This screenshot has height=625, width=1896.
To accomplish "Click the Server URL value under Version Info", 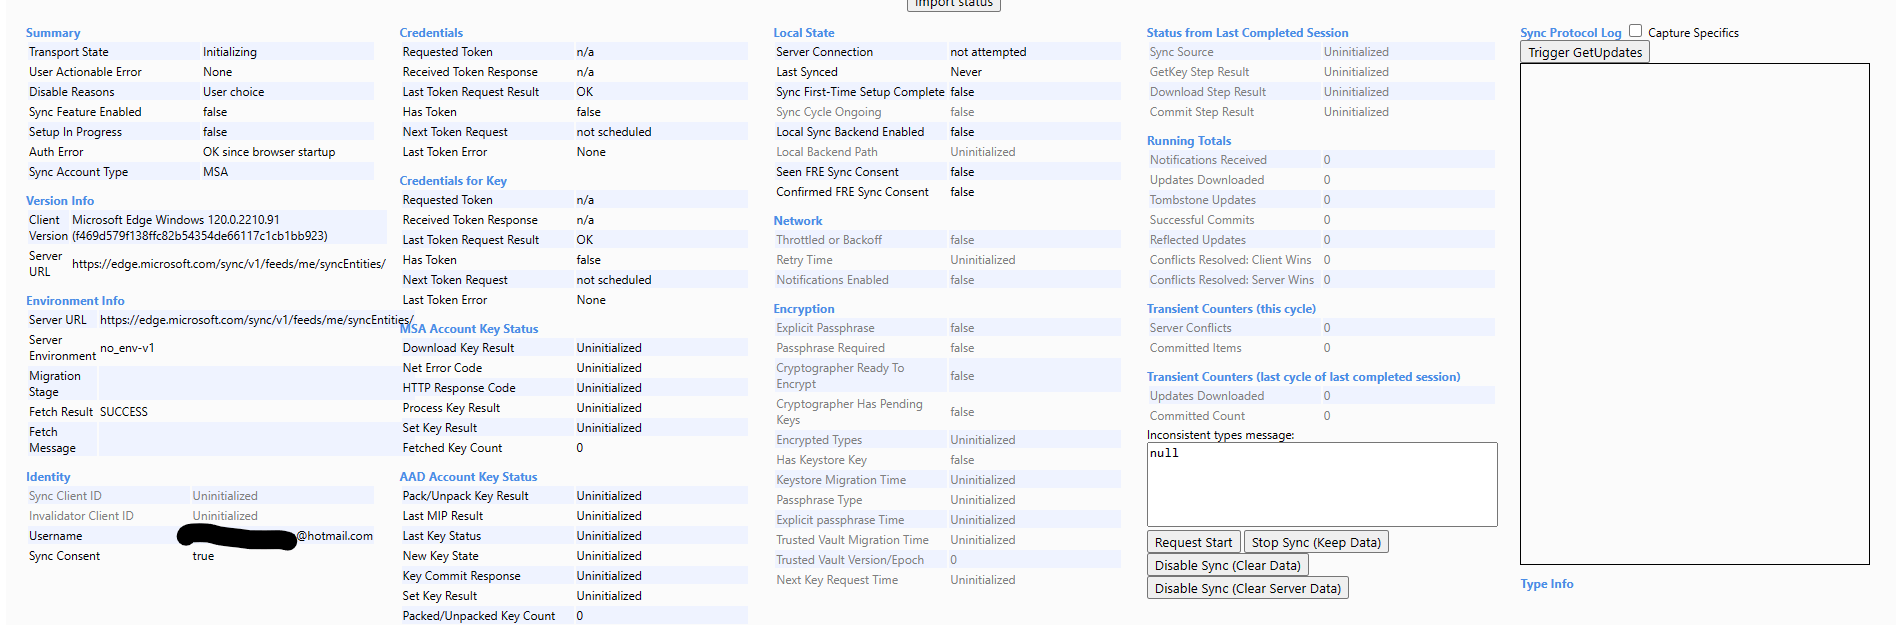I will [x=229, y=264].
